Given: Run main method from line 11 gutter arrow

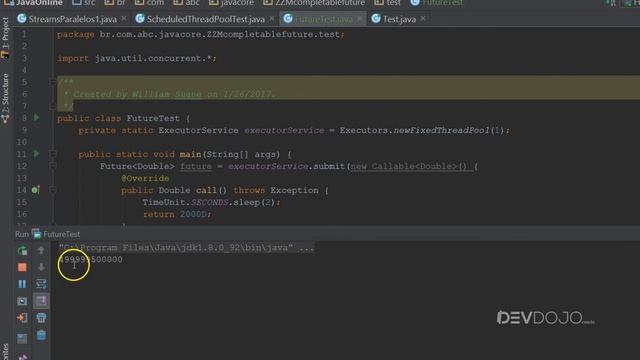Looking at the screenshot, I should click(36, 154).
